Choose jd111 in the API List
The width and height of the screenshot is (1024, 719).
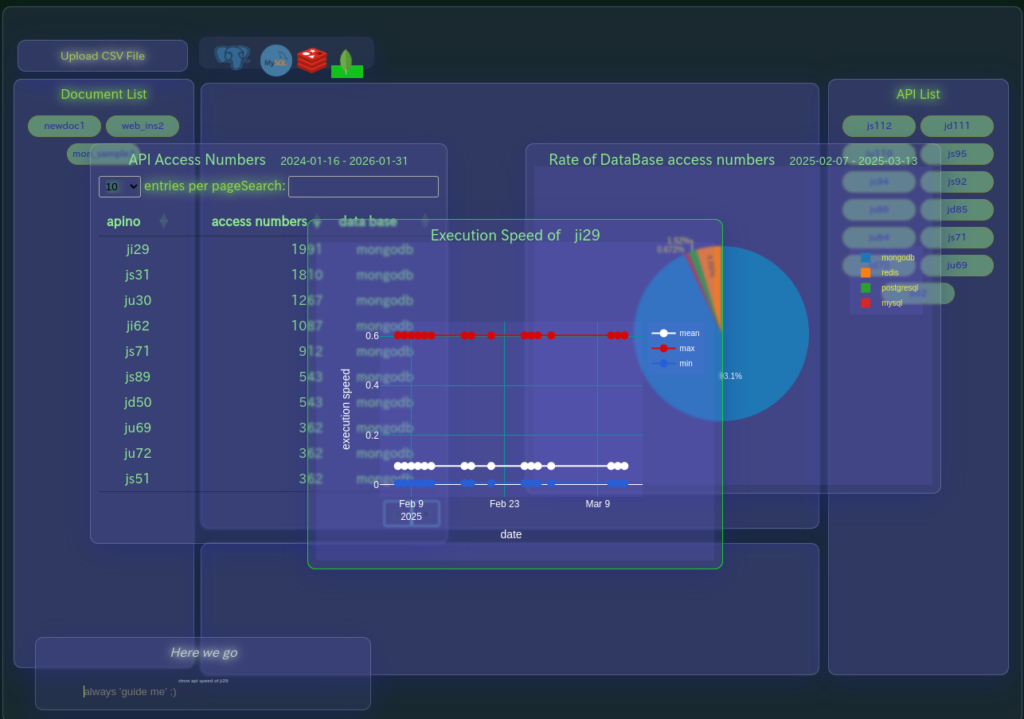click(x=956, y=126)
